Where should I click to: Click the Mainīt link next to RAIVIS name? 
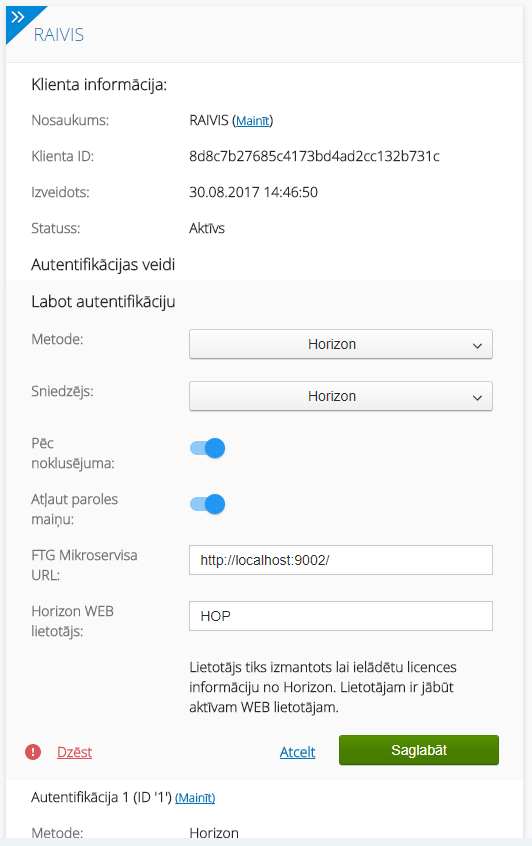253,120
